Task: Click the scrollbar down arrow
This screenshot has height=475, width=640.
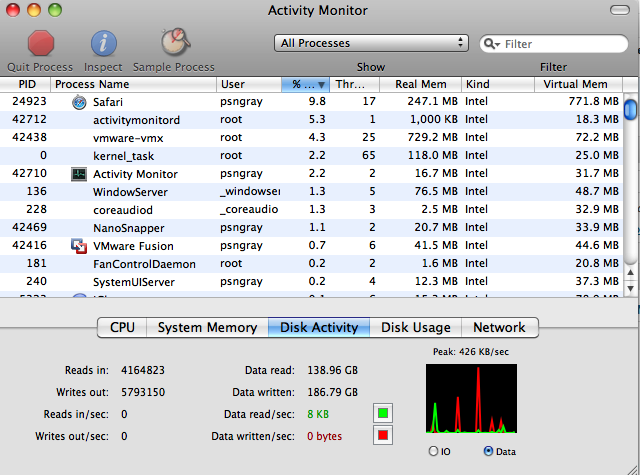Action: [631, 288]
